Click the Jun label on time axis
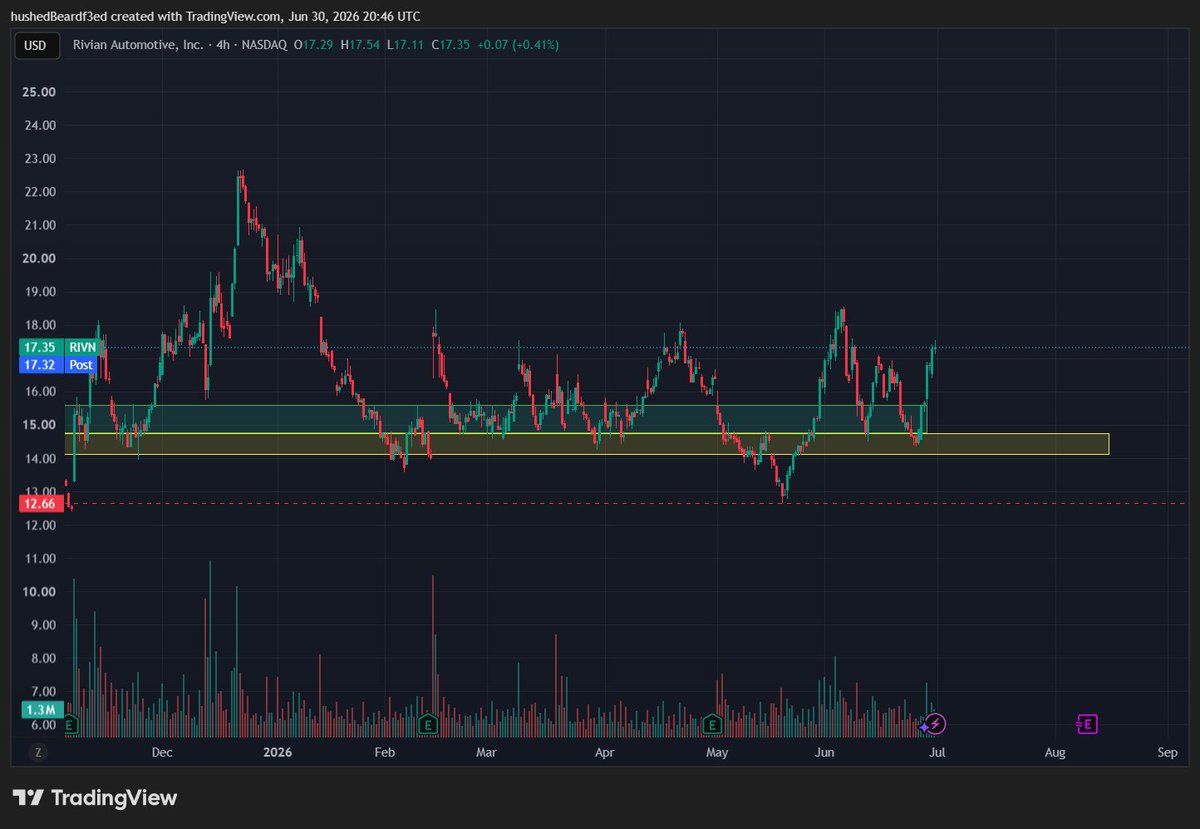The height and width of the screenshot is (829, 1200). (x=825, y=752)
